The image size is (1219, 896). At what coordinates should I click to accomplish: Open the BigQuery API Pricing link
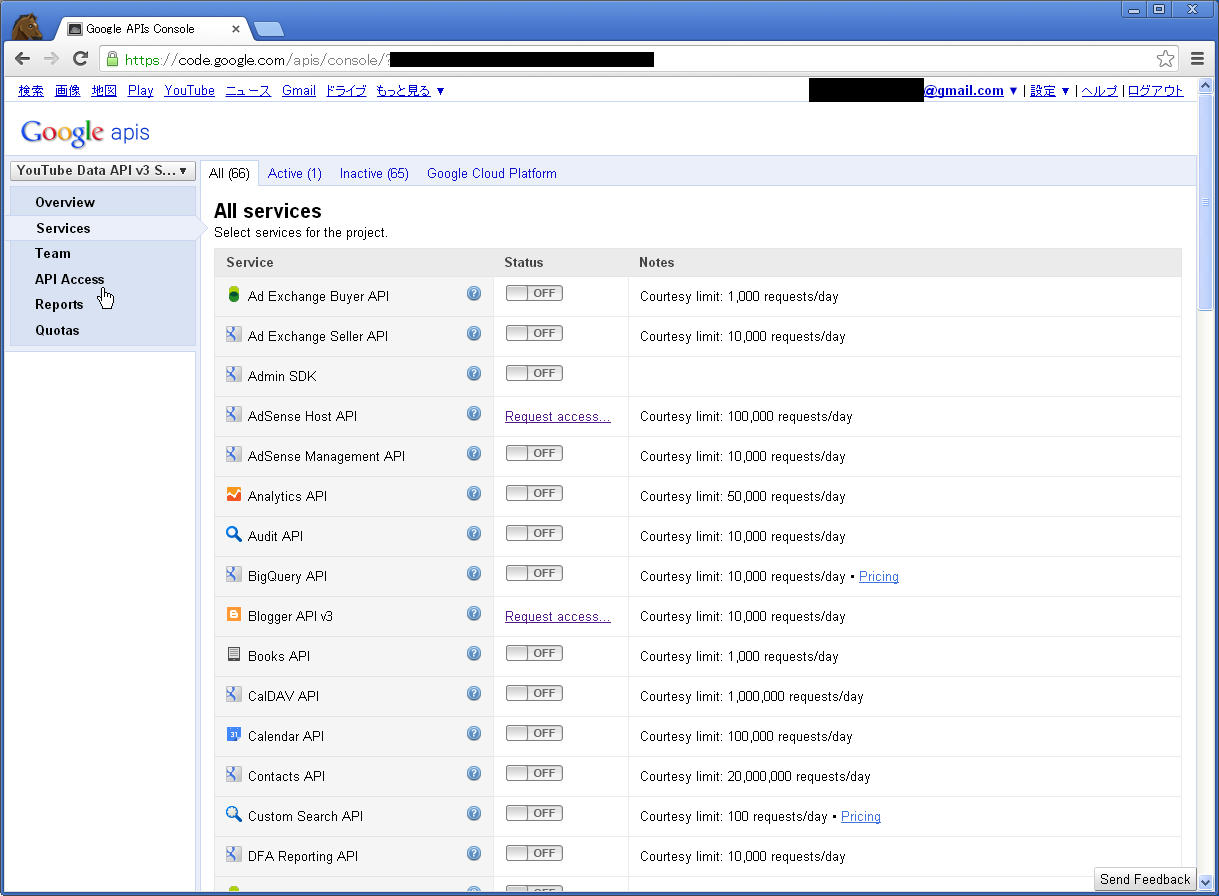(x=879, y=576)
